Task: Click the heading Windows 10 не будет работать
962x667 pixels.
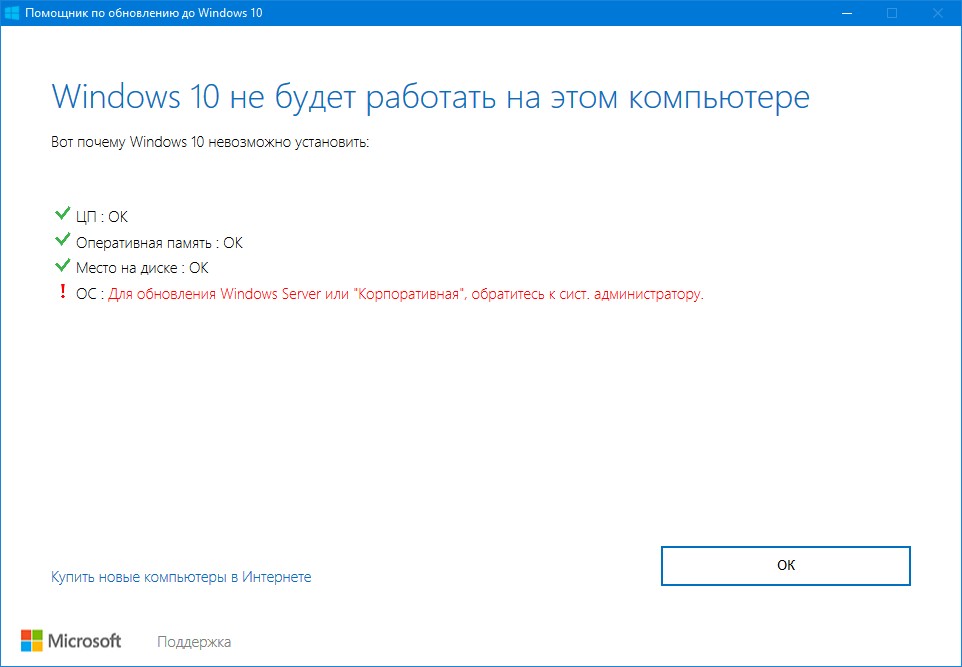Action: coord(430,98)
